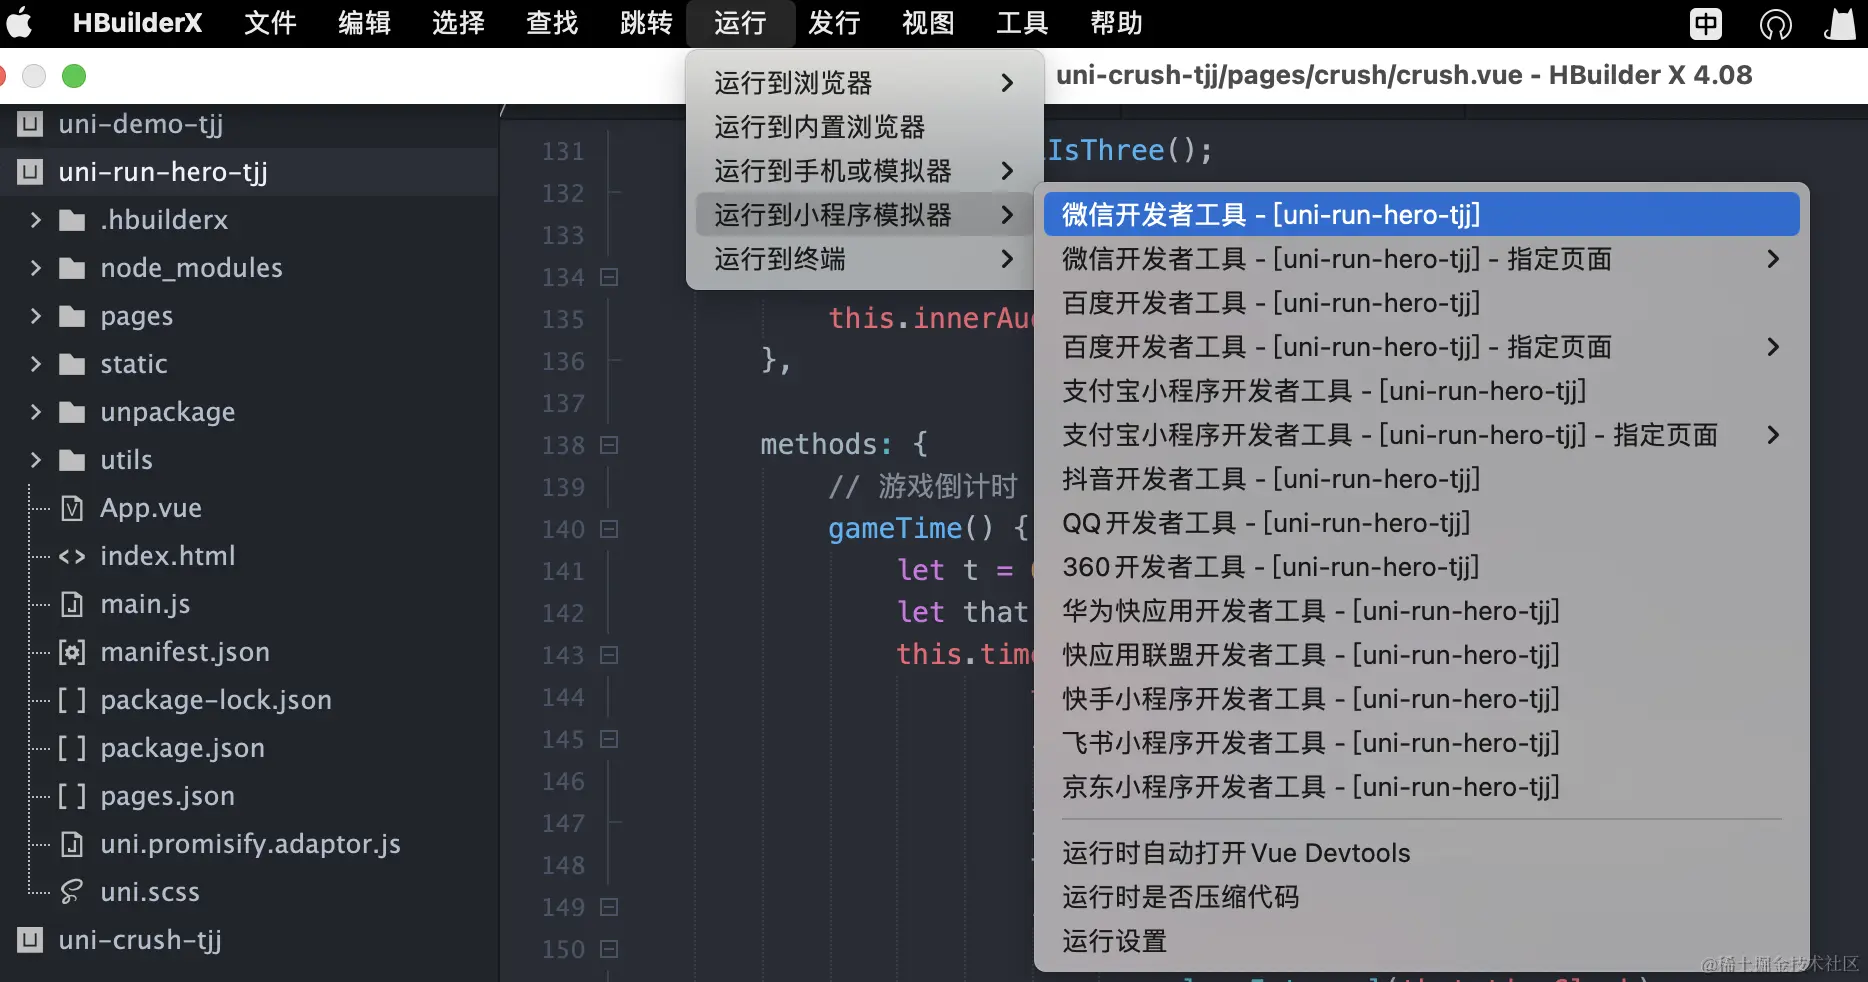Collapse code fold at line 134
This screenshot has height=982, width=1868.
pyautogui.click(x=609, y=277)
